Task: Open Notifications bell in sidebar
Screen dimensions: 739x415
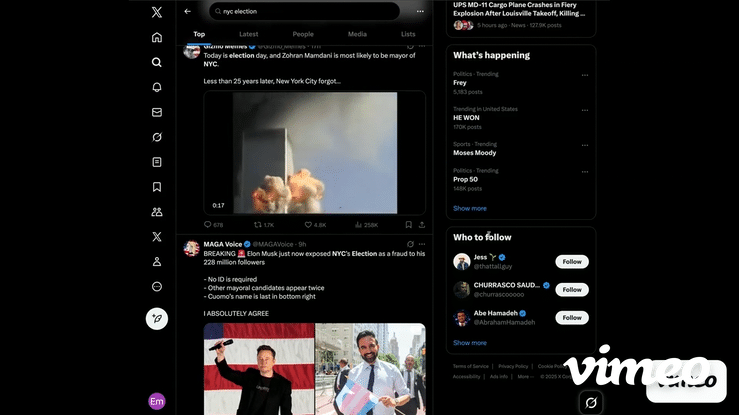Action: coord(157,87)
